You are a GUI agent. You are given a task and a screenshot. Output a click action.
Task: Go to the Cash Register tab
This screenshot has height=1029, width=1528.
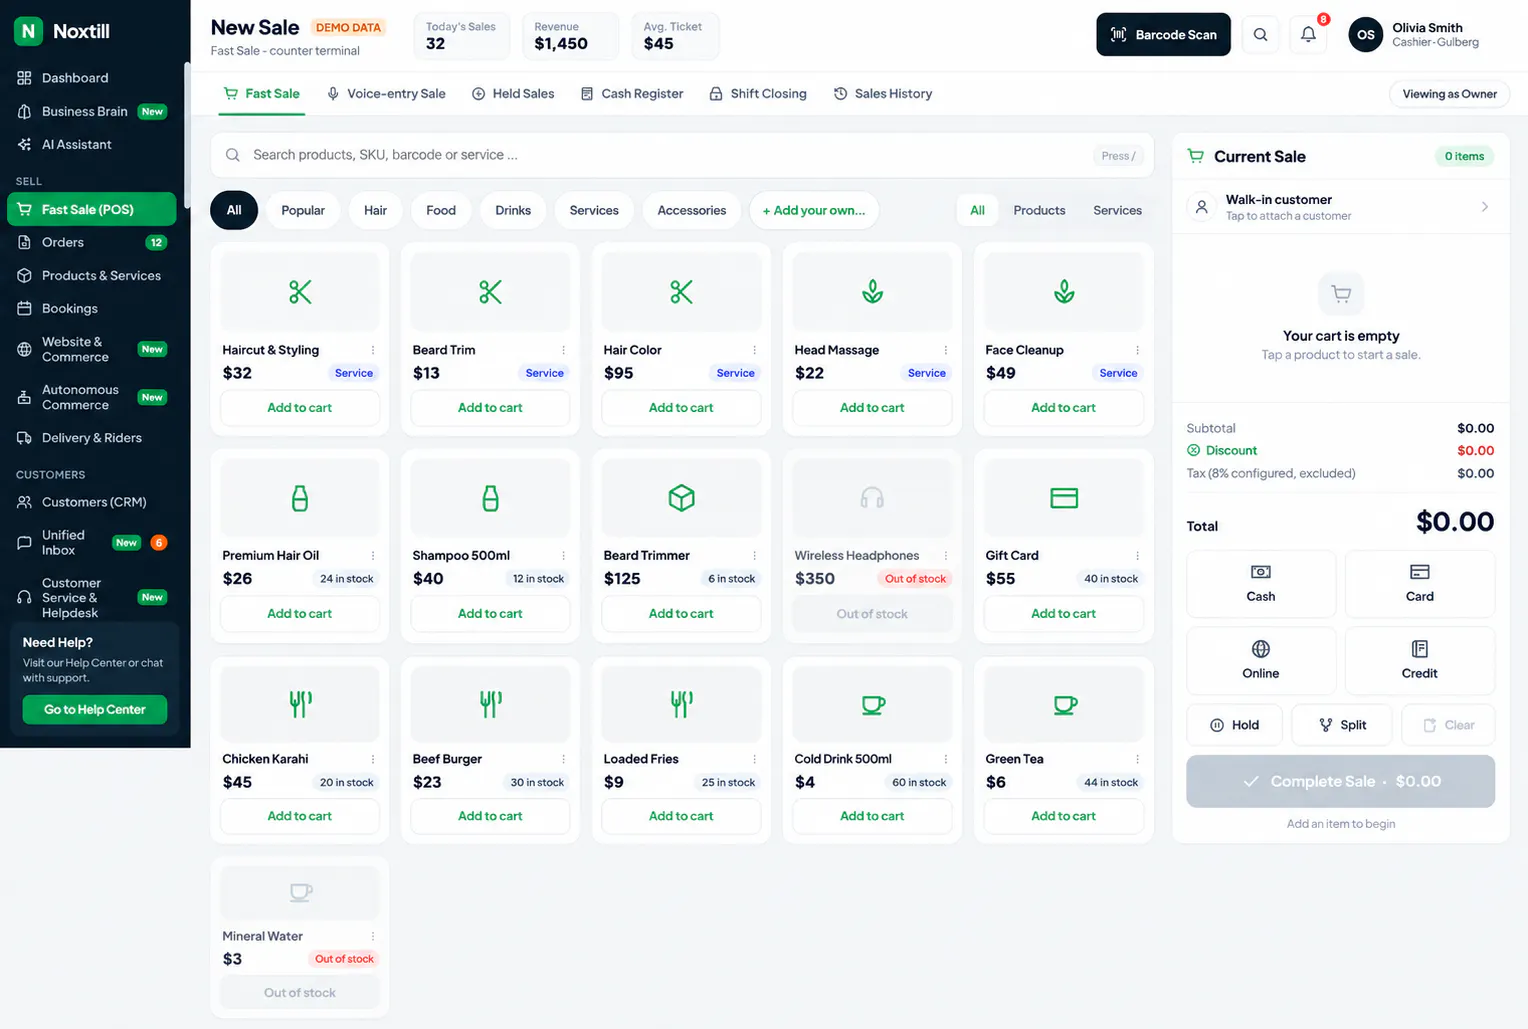tap(632, 94)
